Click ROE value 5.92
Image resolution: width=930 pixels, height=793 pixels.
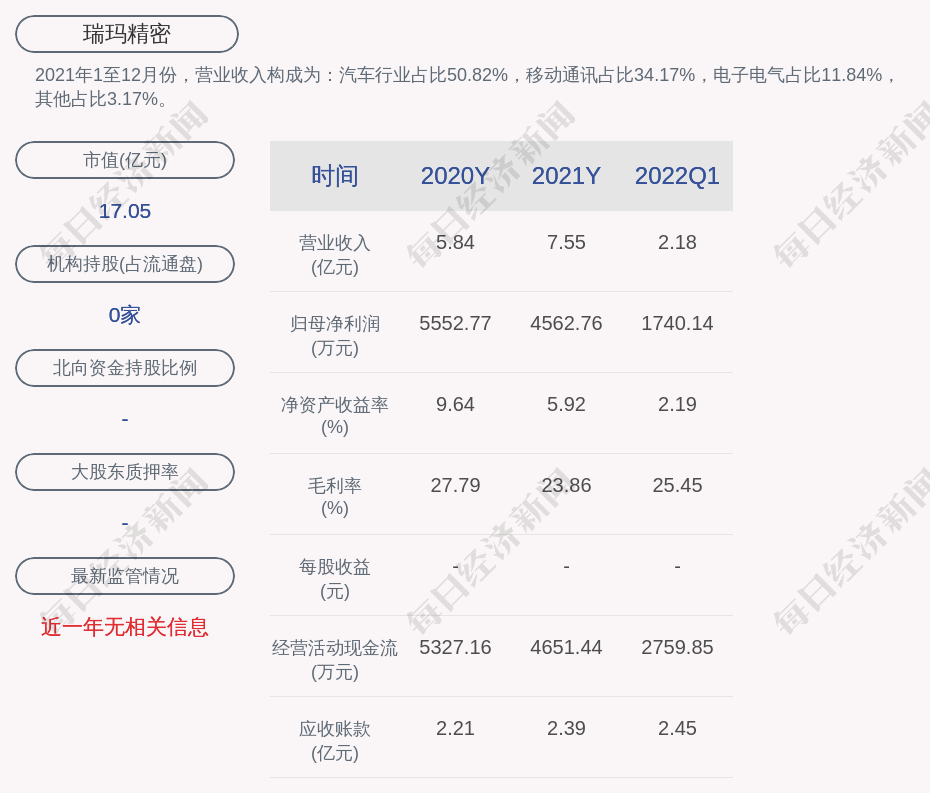566,405
